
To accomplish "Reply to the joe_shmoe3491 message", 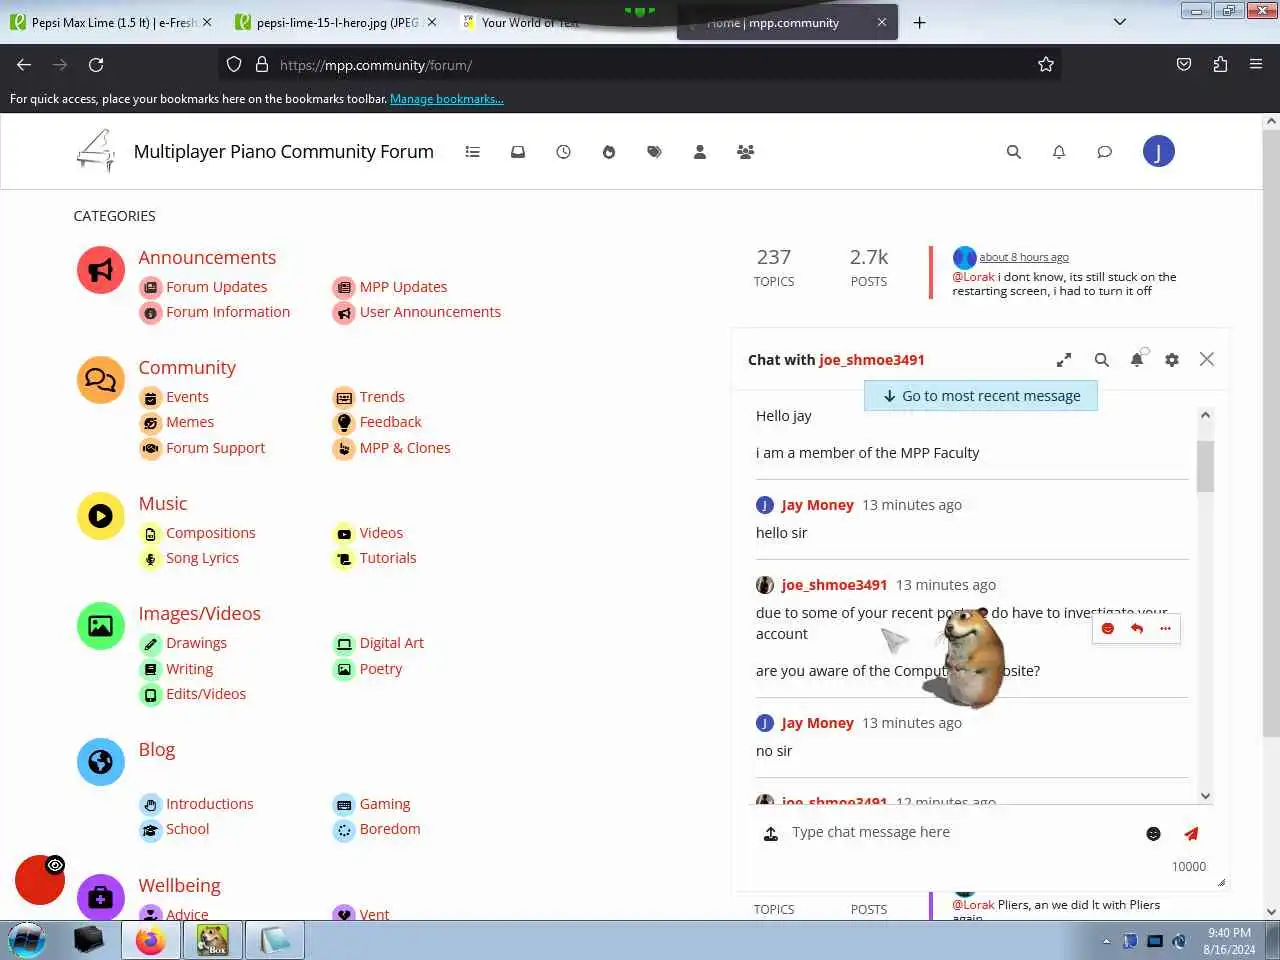I will pyautogui.click(x=1137, y=628).
